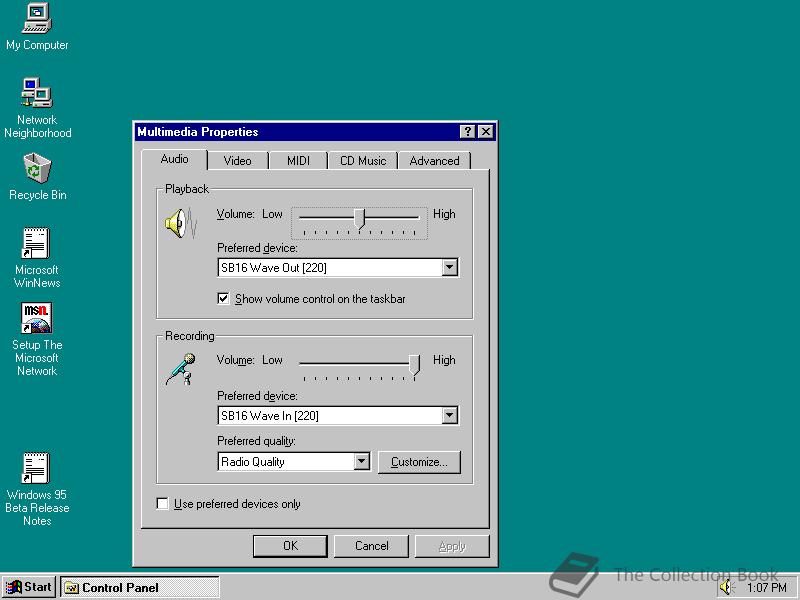Click the playback speaker icon
This screenshot has height=600, width=800.
(181, 223)
